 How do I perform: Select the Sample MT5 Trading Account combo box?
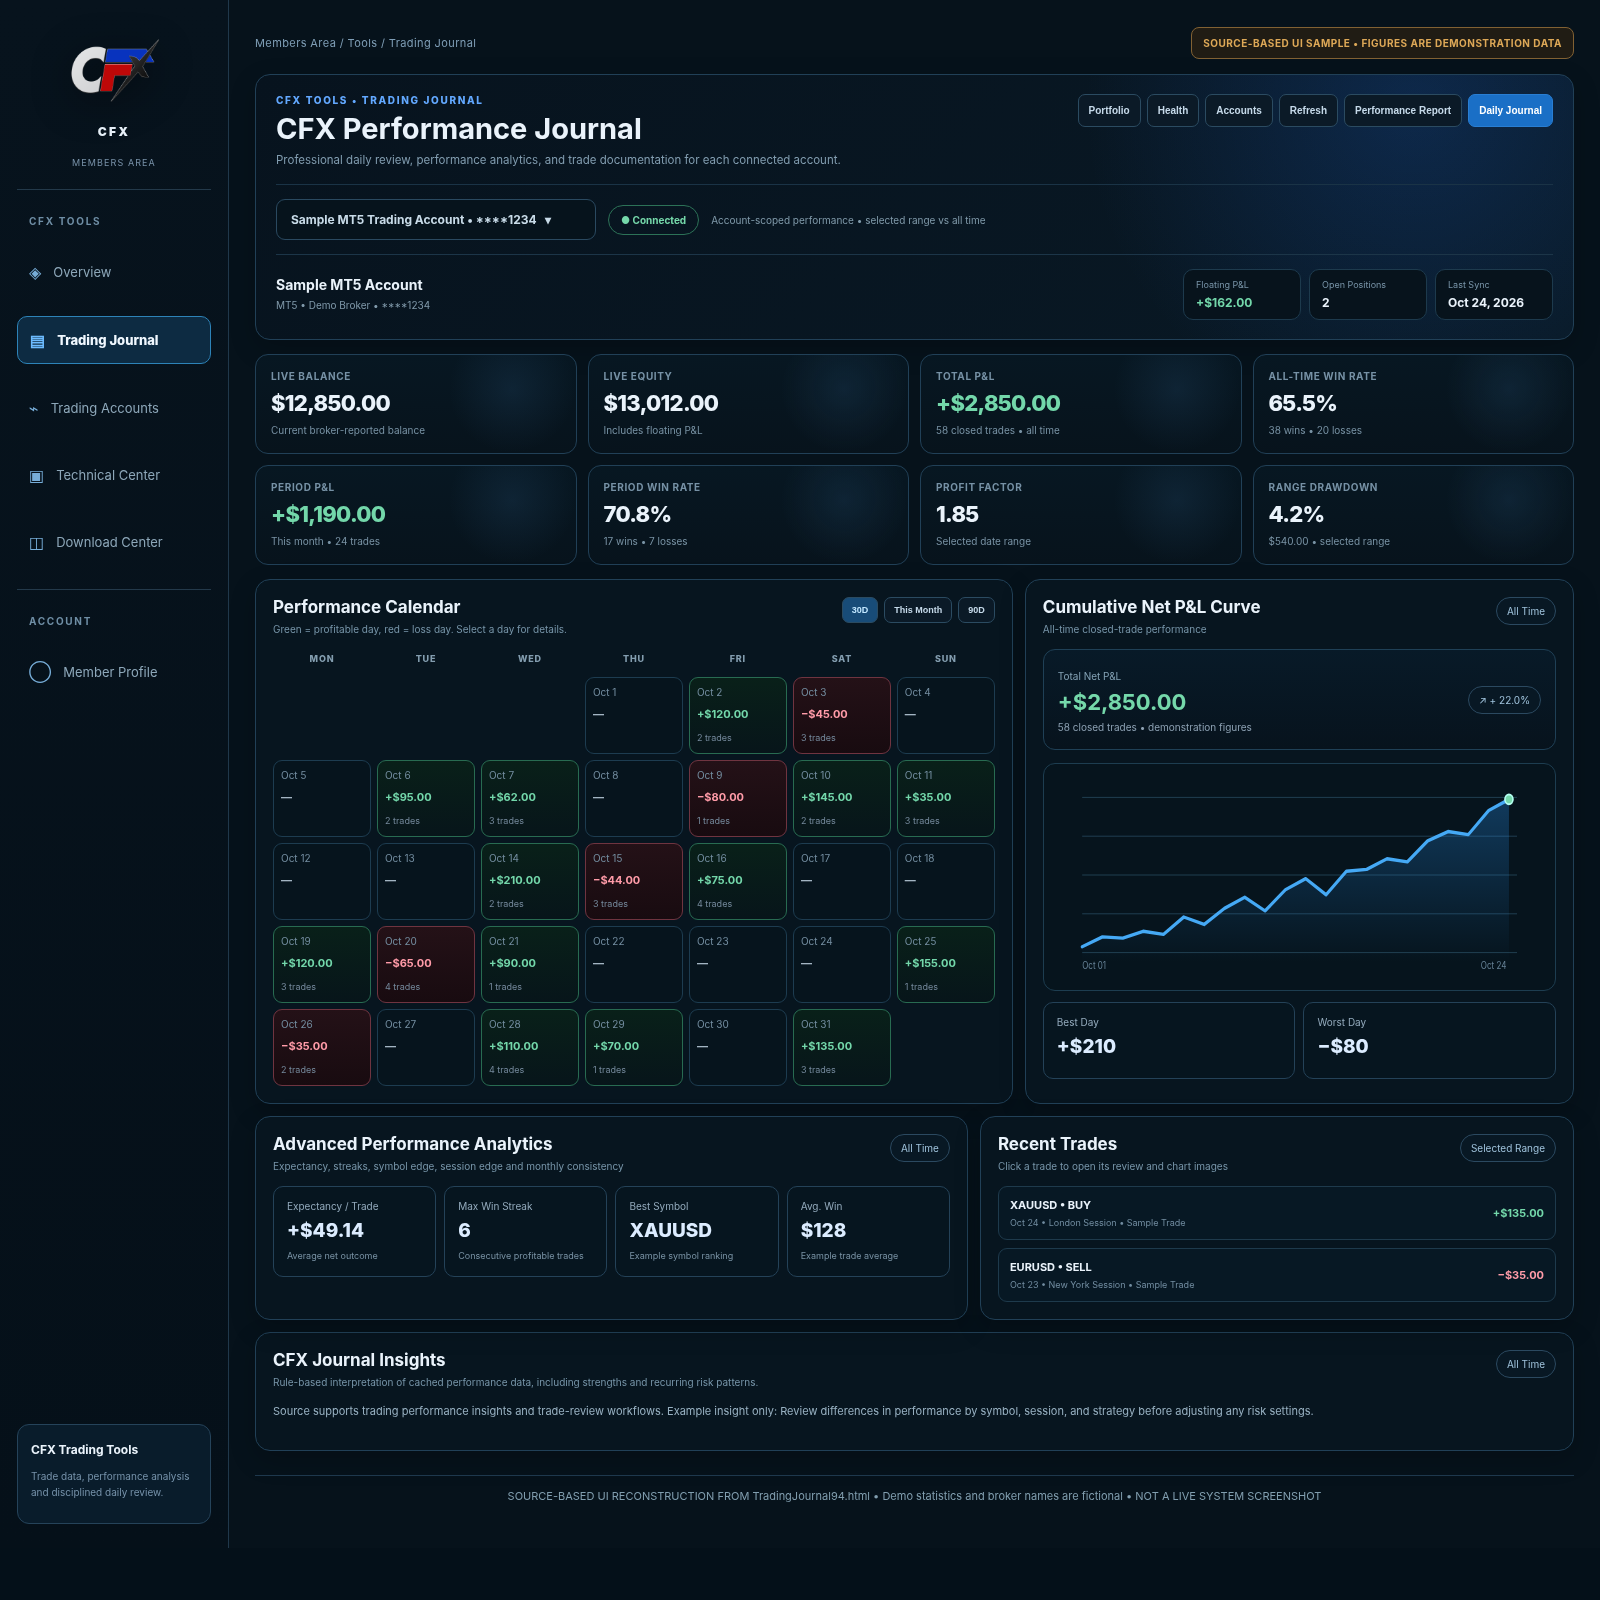pyautogui.click(x=436, y=220)
